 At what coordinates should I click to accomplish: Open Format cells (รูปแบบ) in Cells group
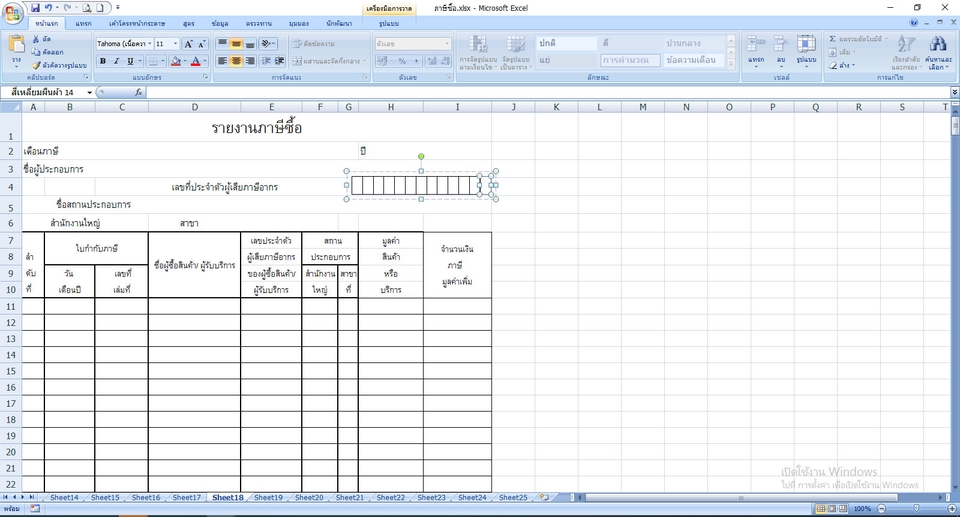point(806,50)
